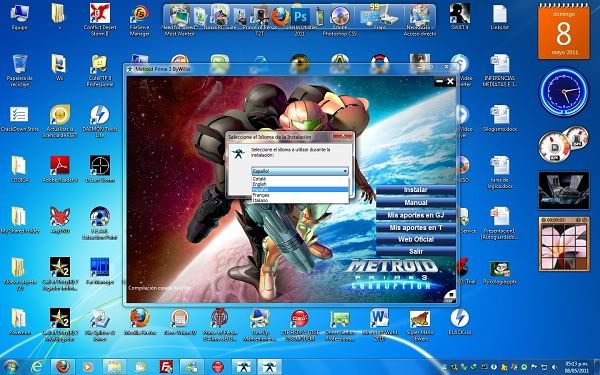The image size is (600, 375).
Task: Open Internet Explorer in the taskbar
Action: point(37,367)
